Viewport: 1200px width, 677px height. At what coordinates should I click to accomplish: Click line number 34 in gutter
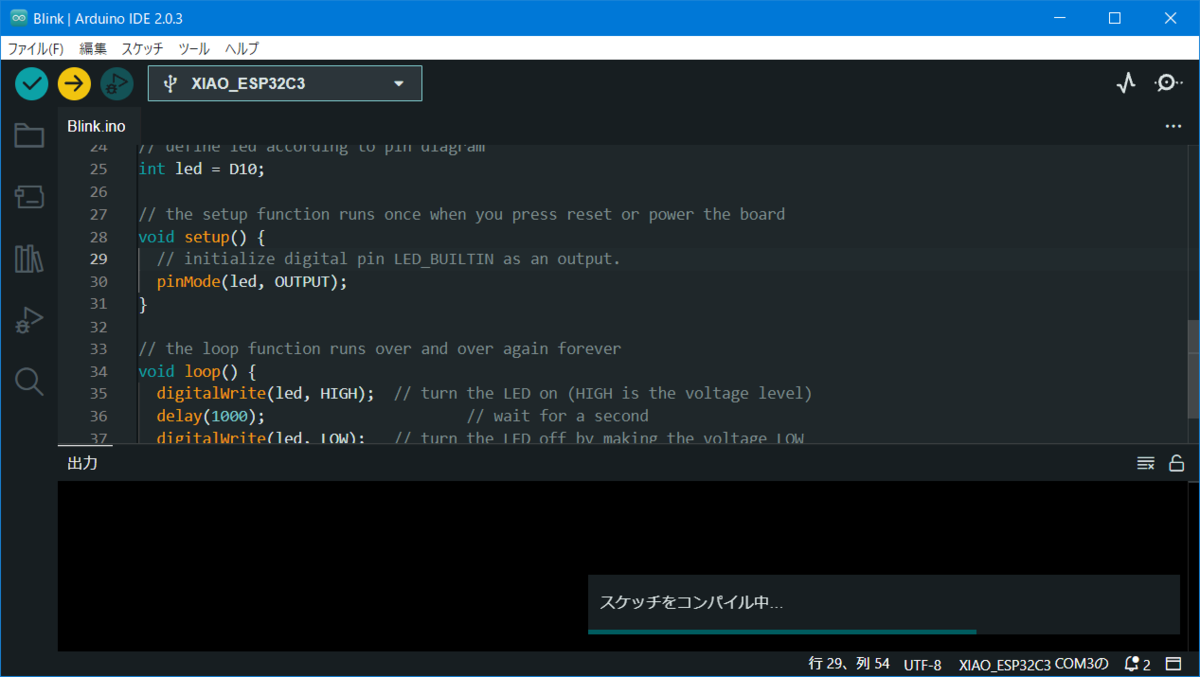[x=98, y=371]
